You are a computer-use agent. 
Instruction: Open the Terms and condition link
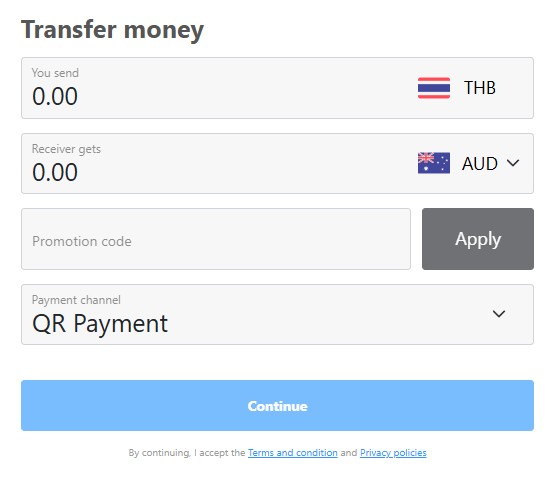tap(293, 453)
